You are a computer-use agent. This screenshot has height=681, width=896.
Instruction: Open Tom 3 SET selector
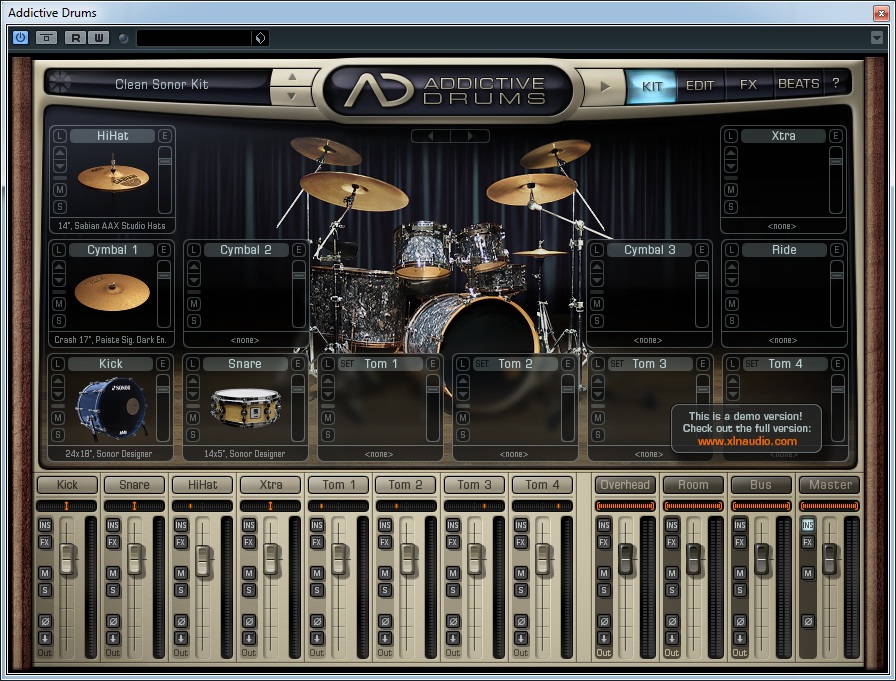617,364
